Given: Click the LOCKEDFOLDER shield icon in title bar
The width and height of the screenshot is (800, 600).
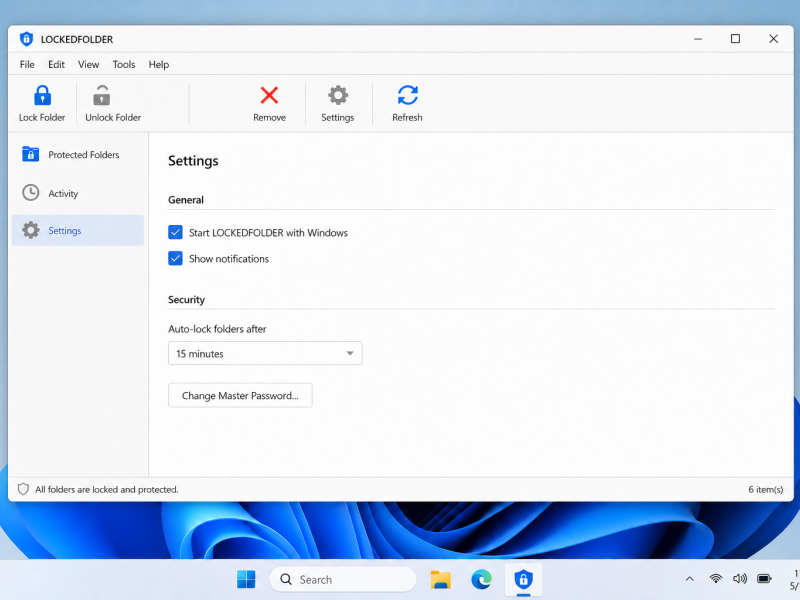Looking at the screenshot, I should point(26,39).
